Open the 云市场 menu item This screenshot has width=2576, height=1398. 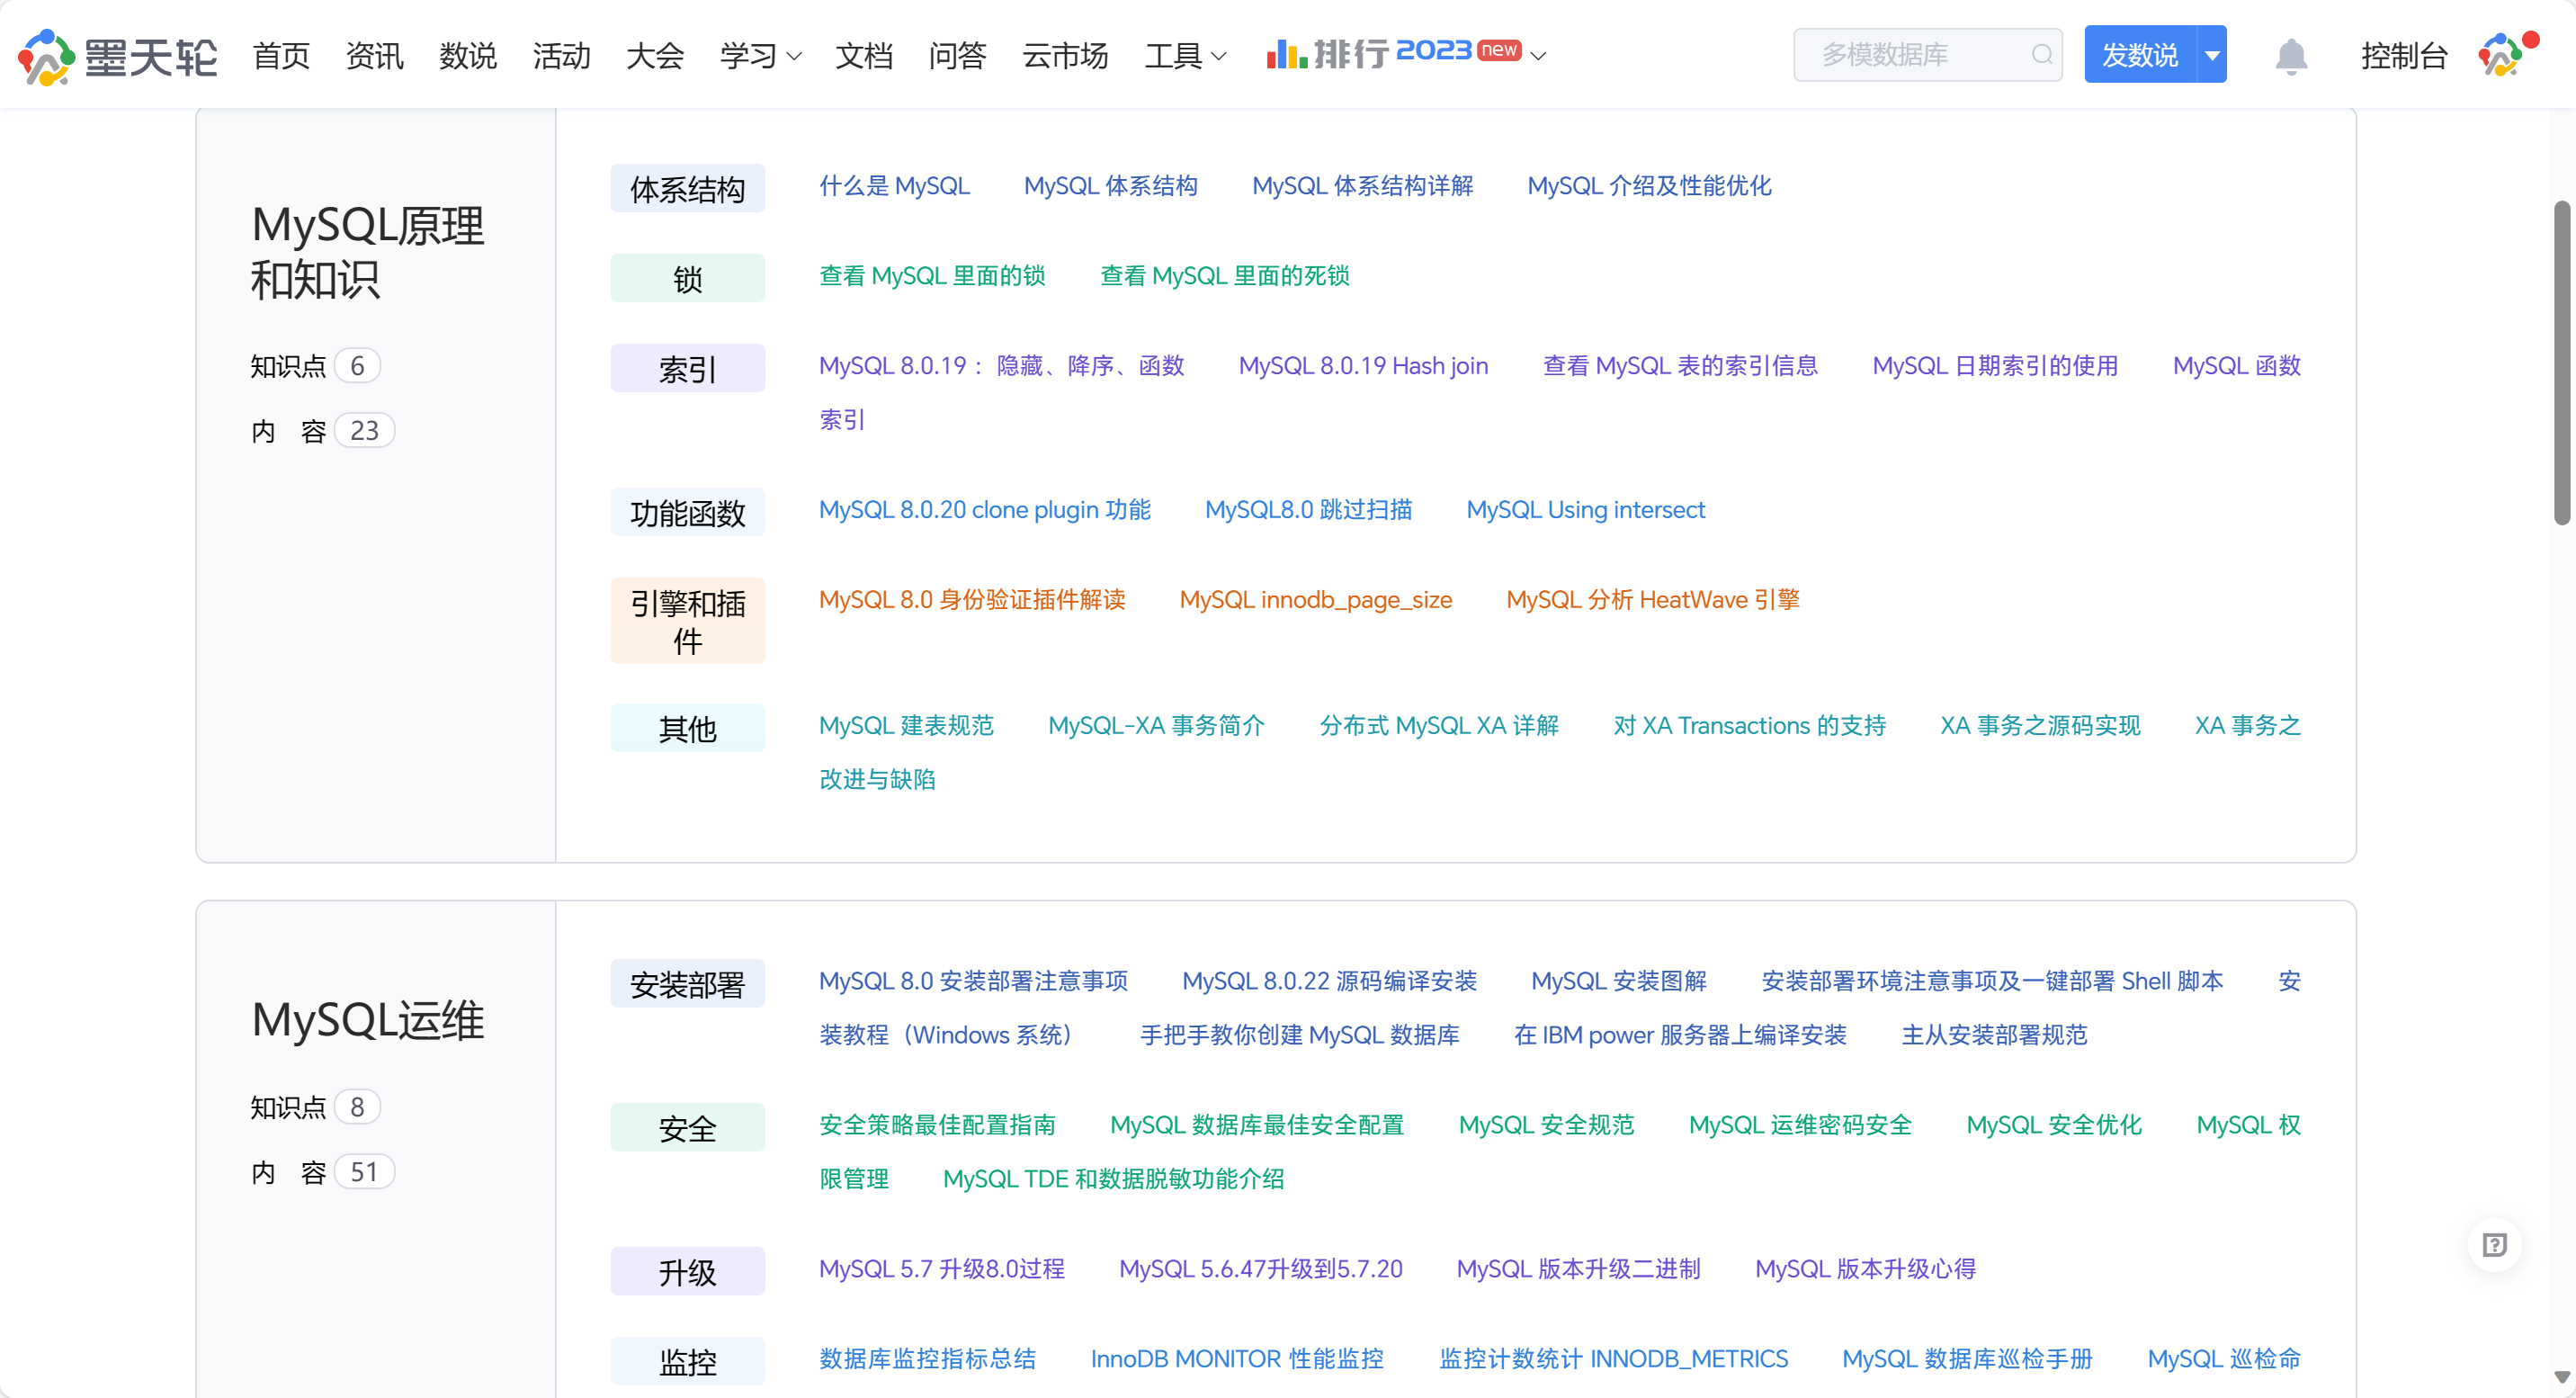pyautogui.click(x=1065, y=55)
